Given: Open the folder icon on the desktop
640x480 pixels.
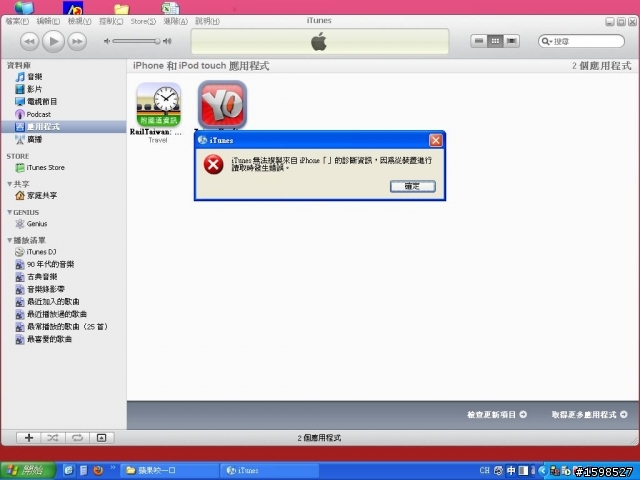Looking at the screenshot, I should (122, 8).
